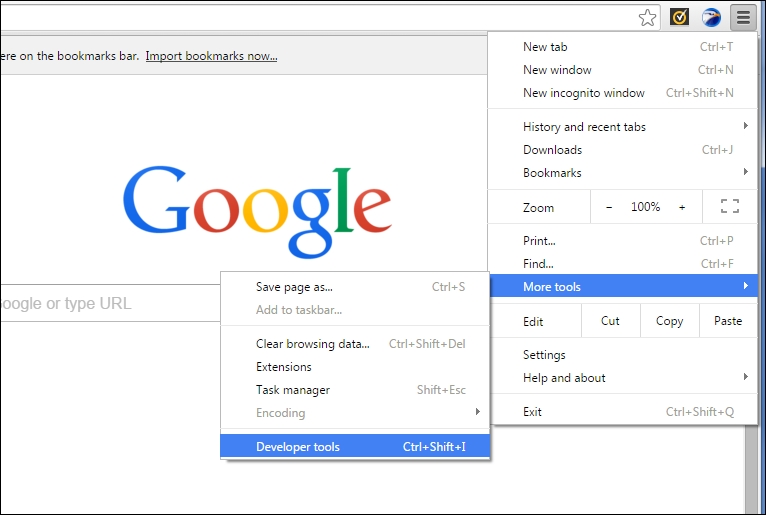The height and width of the screenshot is (515, 766).
Task: Open the Norton checkmark extension icon
Action: coord(679,17)
